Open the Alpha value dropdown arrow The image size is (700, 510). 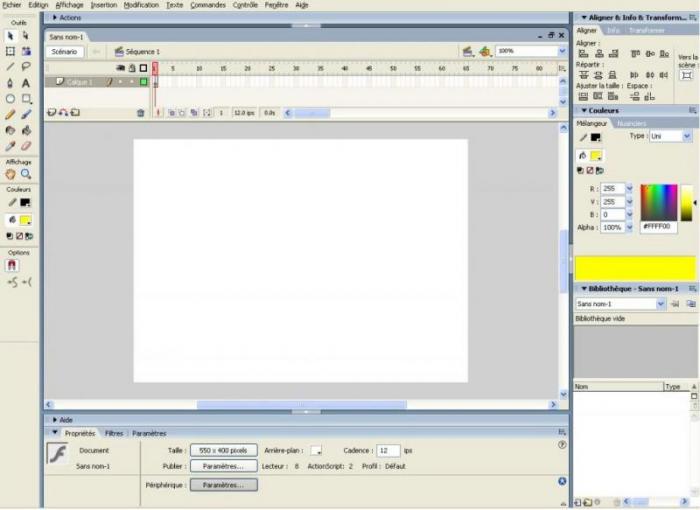point(629,227)
